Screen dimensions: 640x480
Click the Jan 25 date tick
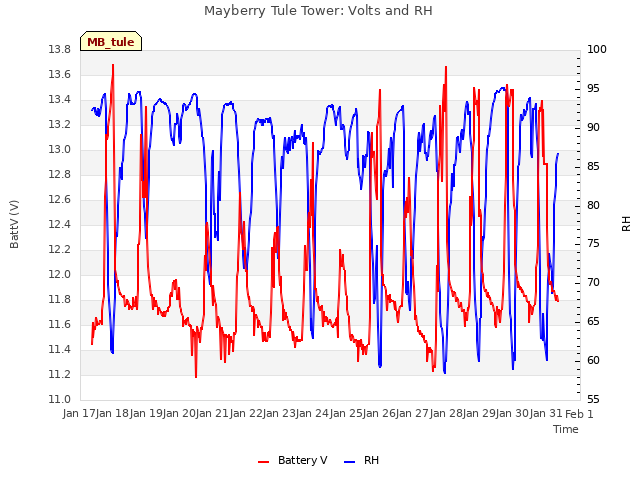[346, 414]
